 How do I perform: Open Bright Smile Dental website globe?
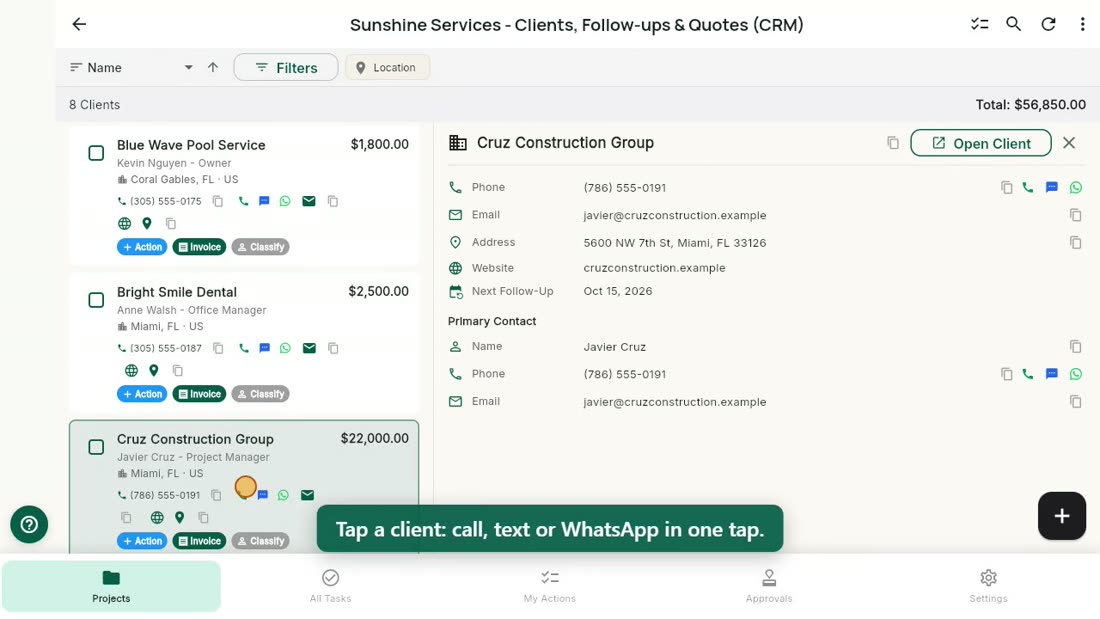point(131,371)
